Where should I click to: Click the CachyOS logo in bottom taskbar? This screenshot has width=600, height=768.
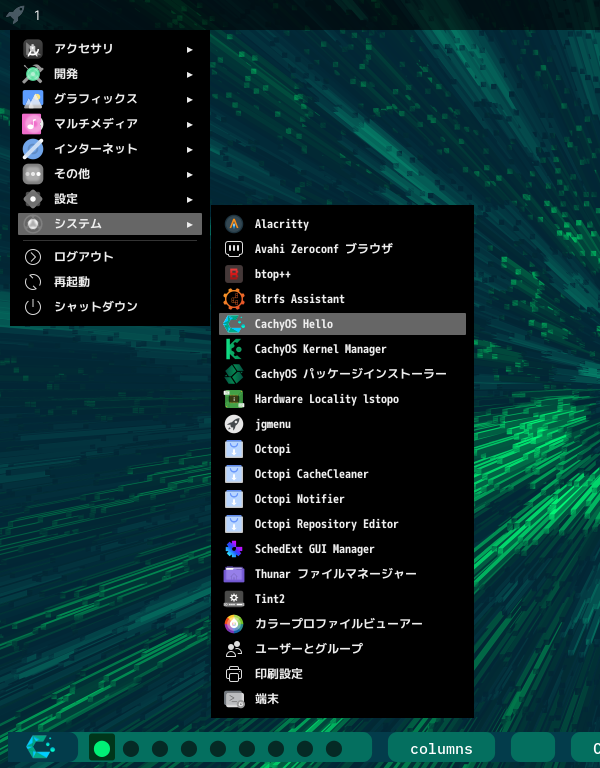coord(41,748)
